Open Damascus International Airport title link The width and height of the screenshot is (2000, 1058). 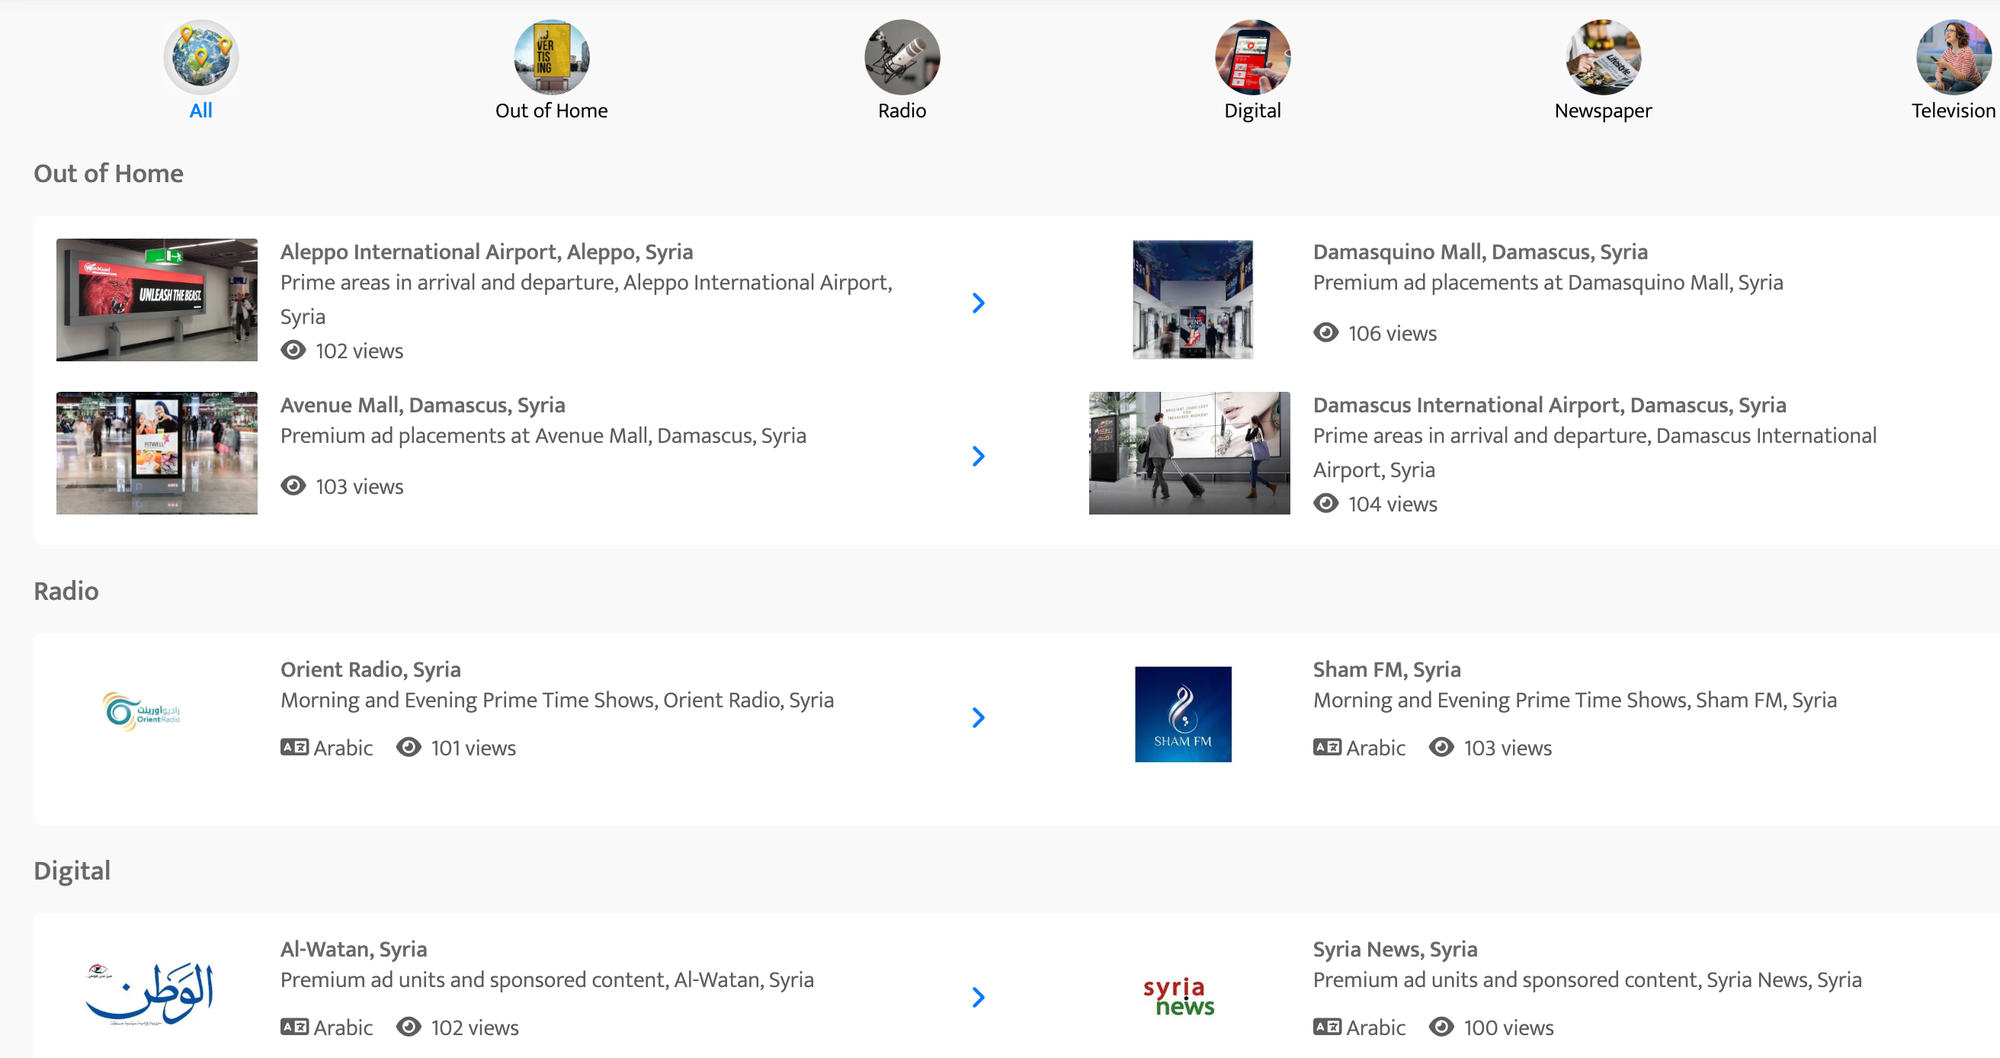(1549, 405)
